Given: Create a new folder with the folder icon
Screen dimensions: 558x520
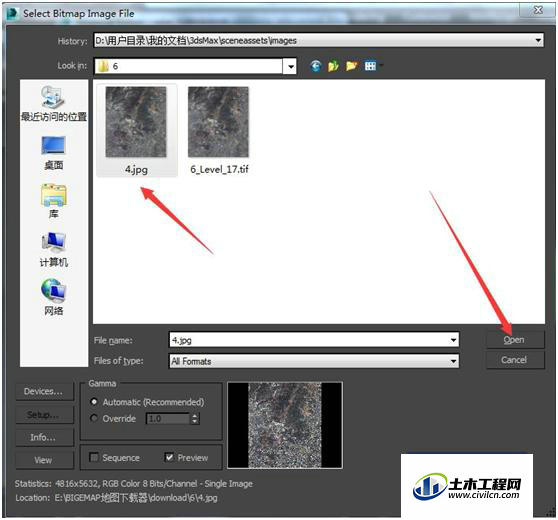Looking at the screenshot, I should (352, 66).
